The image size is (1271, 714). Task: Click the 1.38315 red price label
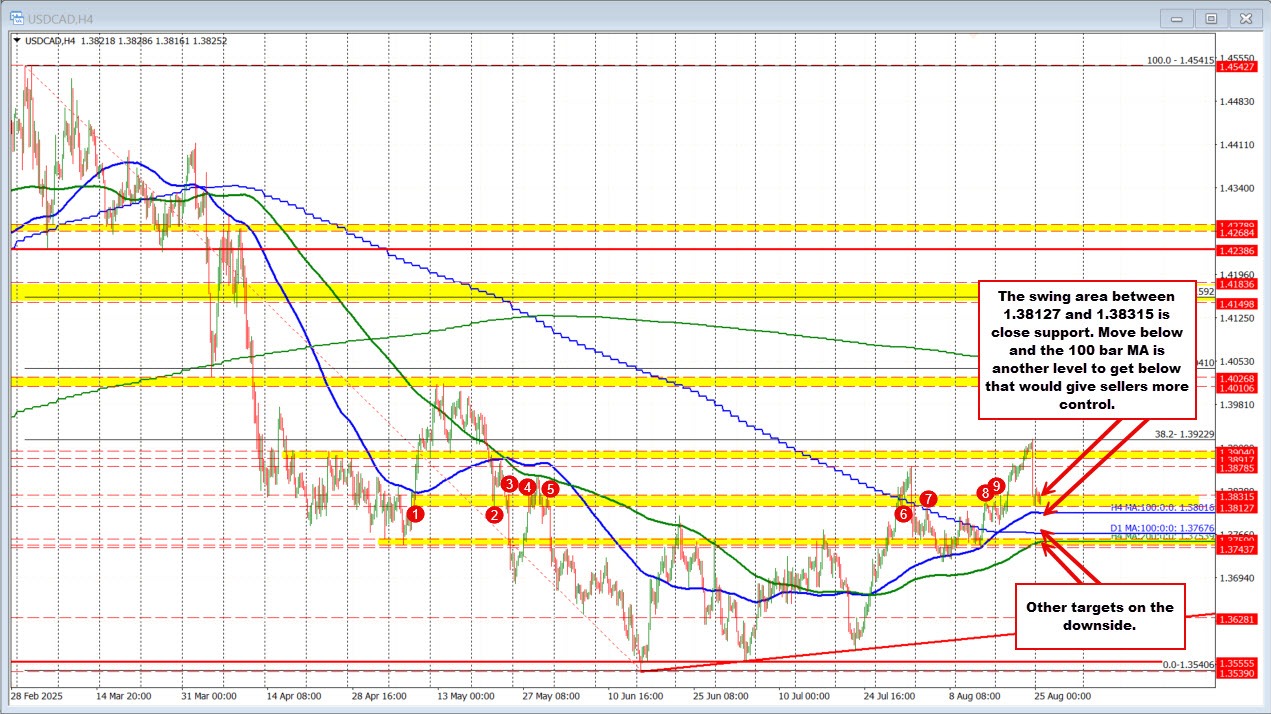pos(1237,496)
